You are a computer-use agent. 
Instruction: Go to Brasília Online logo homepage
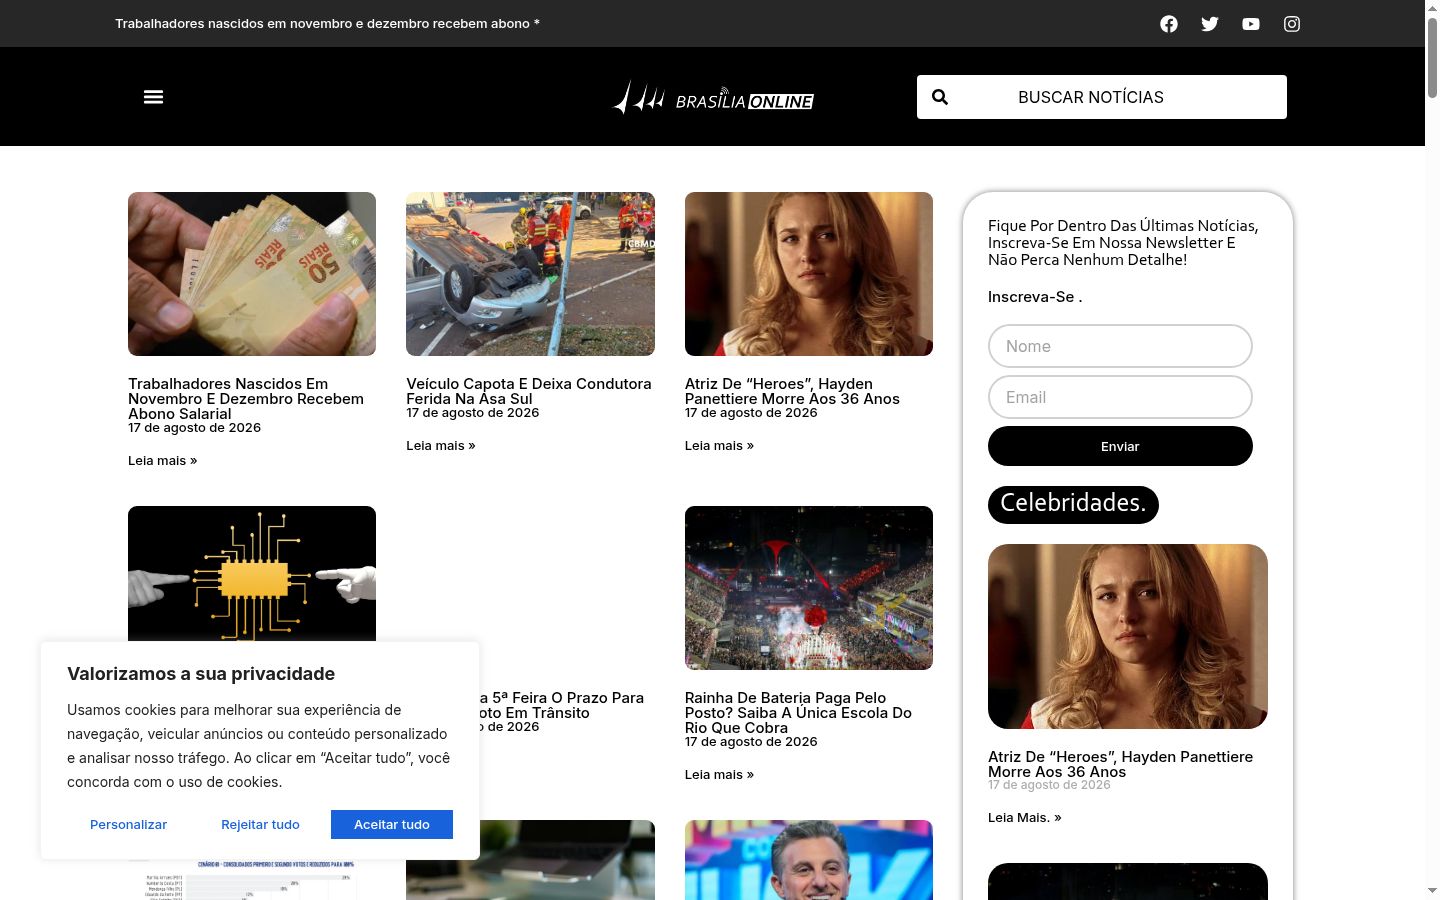click(713, 98)
